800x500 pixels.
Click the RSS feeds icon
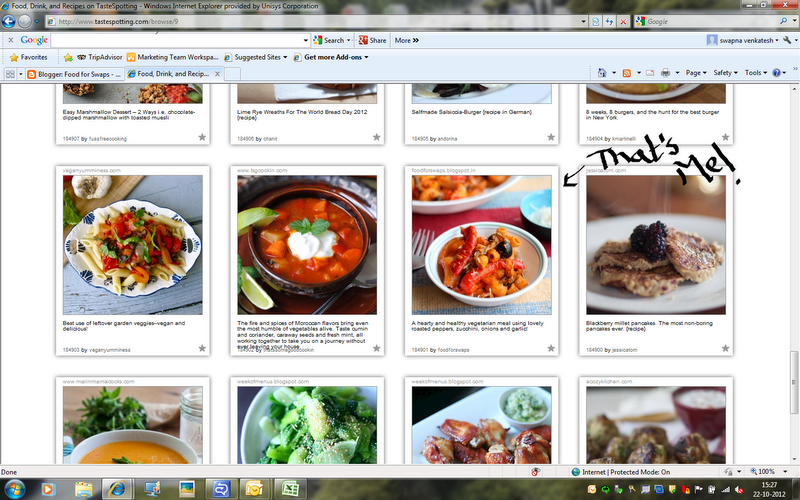click(x=627, y=73)
